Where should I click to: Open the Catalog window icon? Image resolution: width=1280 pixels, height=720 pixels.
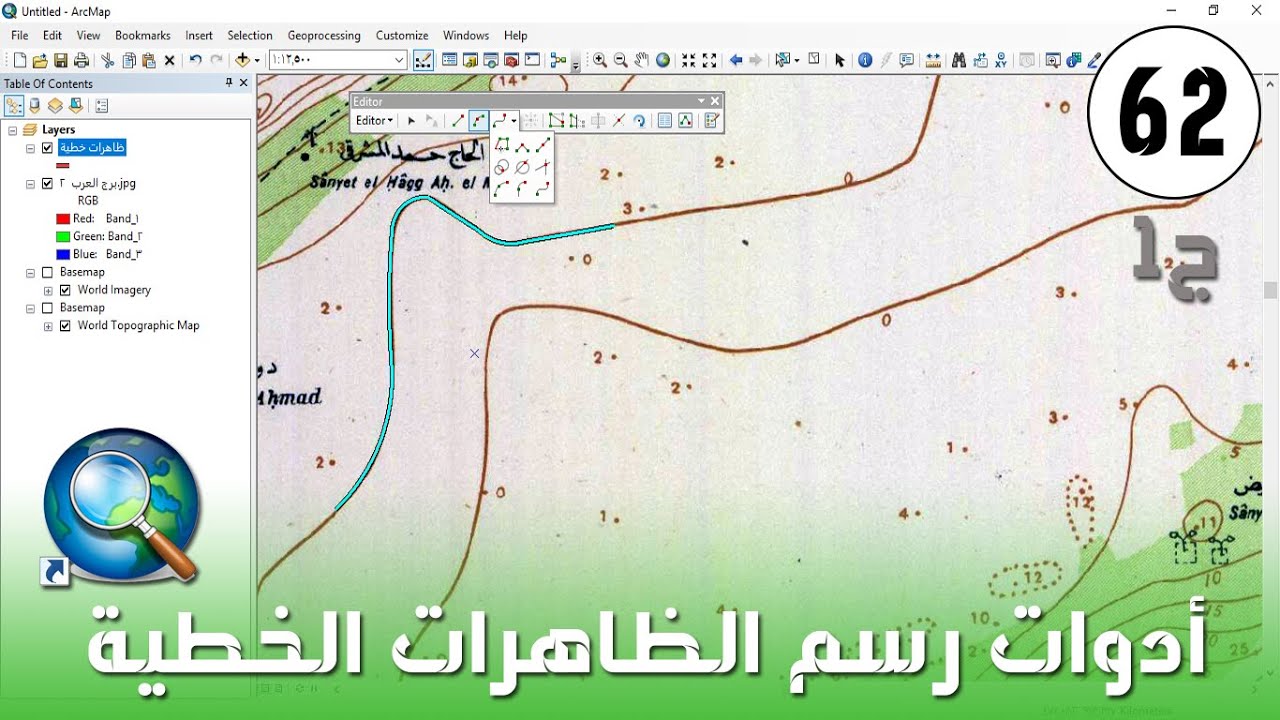[470, 60]
